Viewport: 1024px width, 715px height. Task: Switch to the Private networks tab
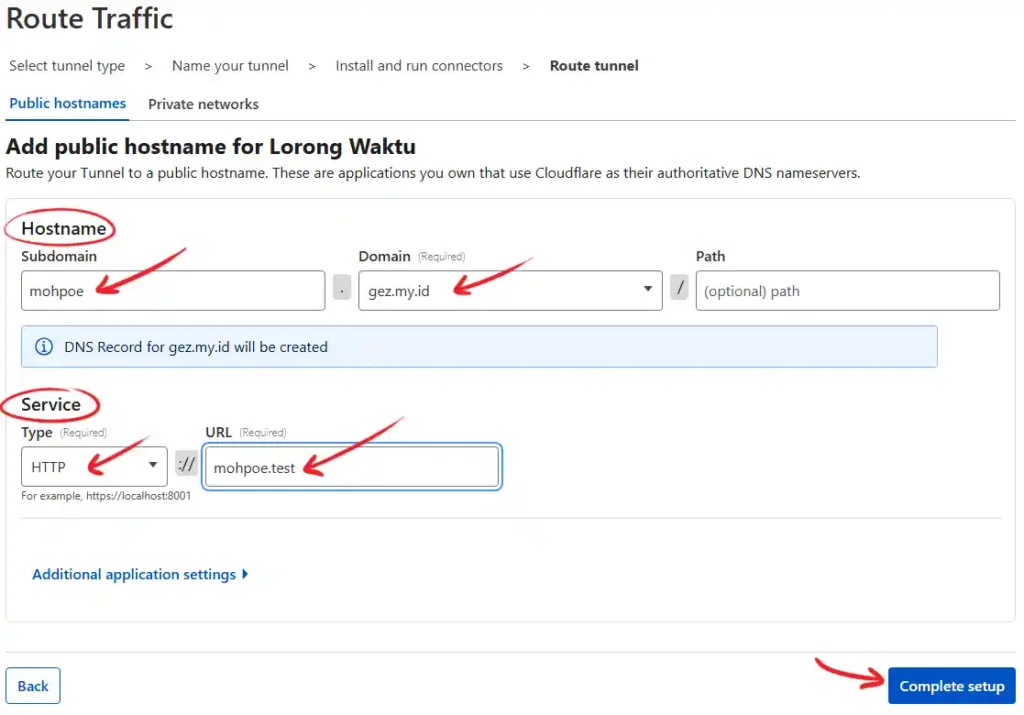click(203, 104)
